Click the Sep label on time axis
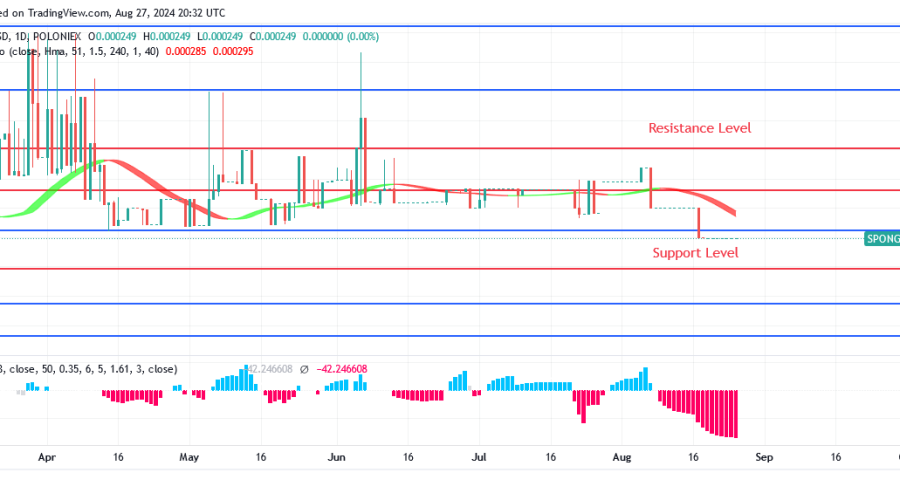The height and width of the screenshot is (500, 900). point(764,456)
